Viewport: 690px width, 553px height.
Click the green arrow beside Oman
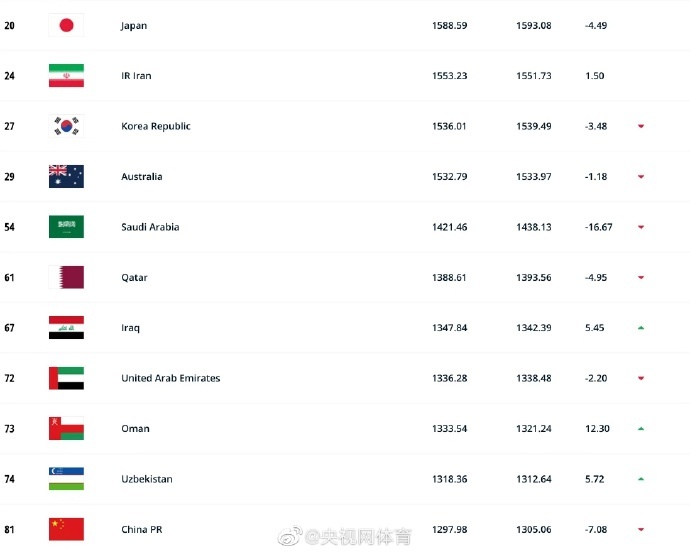coord(640,428)
